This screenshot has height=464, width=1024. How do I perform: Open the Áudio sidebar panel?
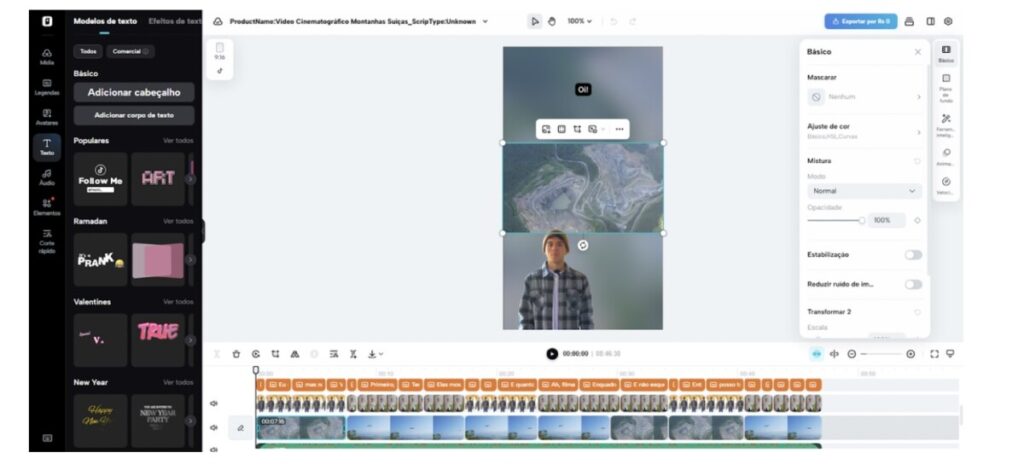[47, 177]
